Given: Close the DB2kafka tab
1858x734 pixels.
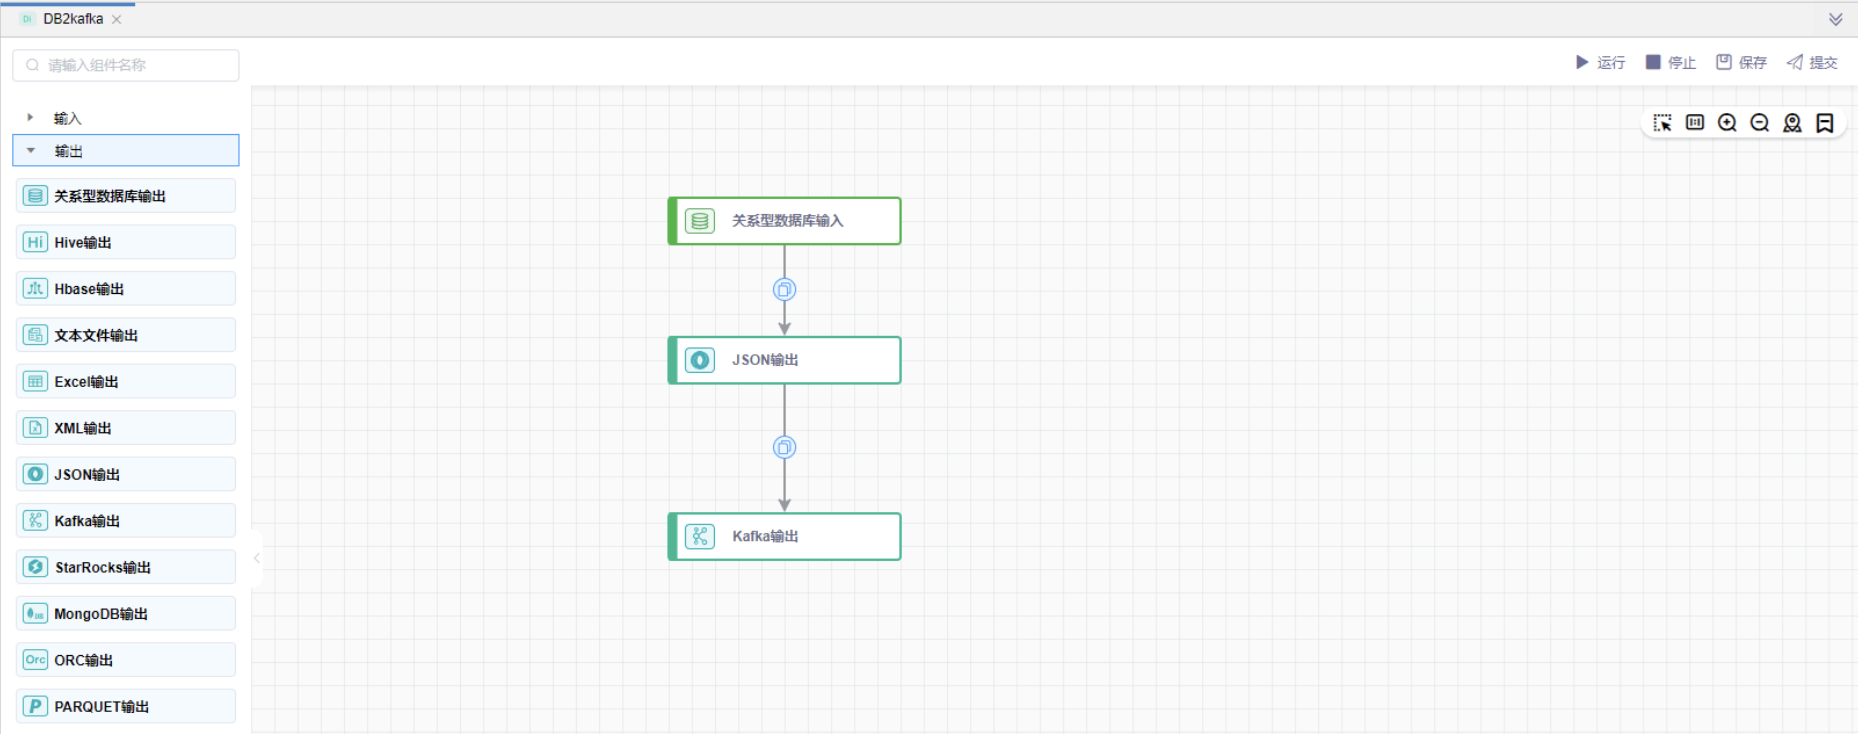Looking at the screenshot, I should click(117, 20).
